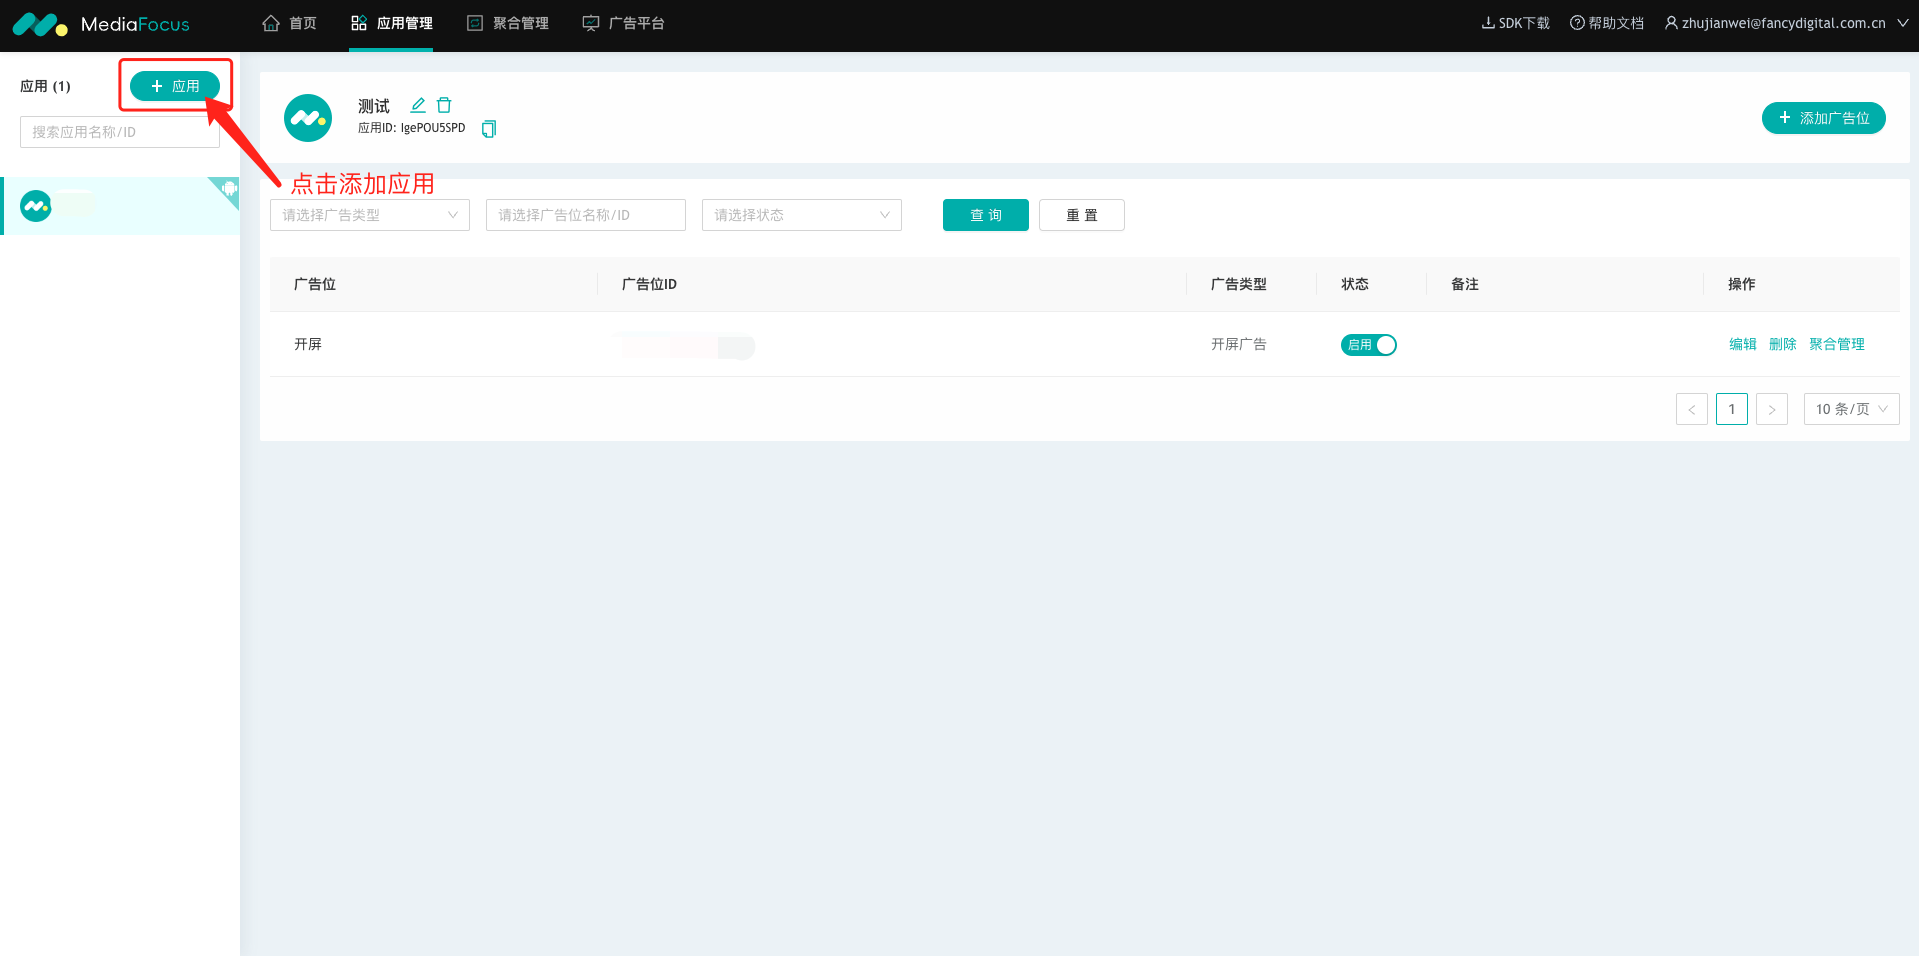The image size is (1919, 956).
Task: Toggle the 启用 status switch for 开屏
Action: click(x=1368, y=345)
